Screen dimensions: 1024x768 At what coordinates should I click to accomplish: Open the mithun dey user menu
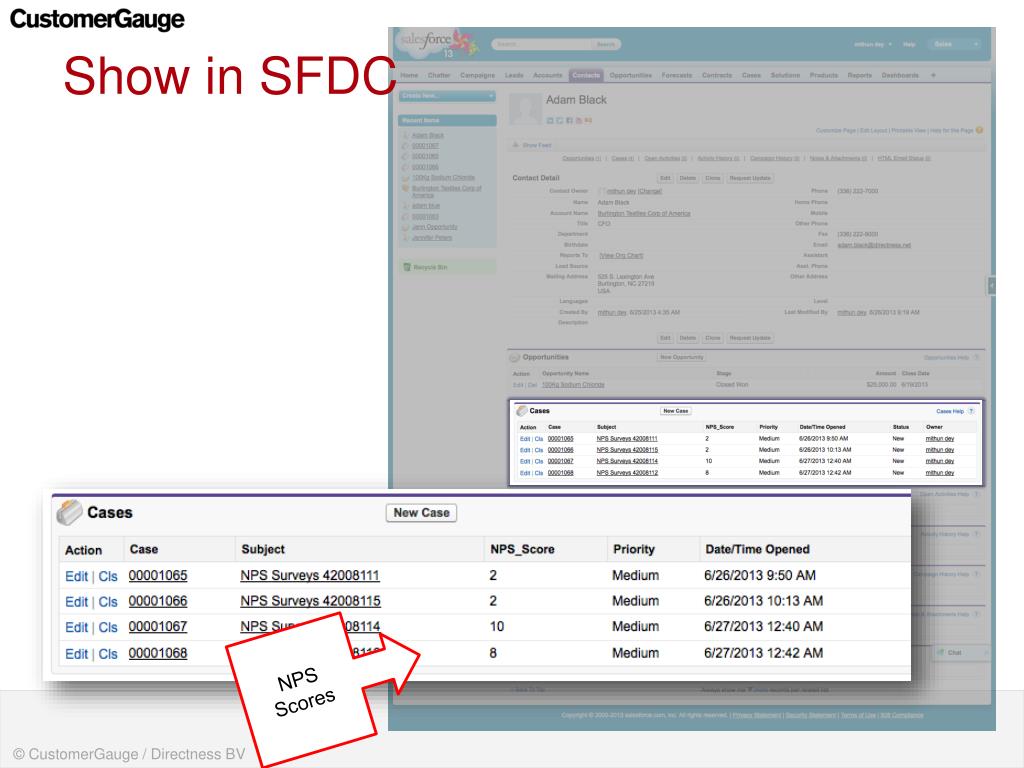872,44
